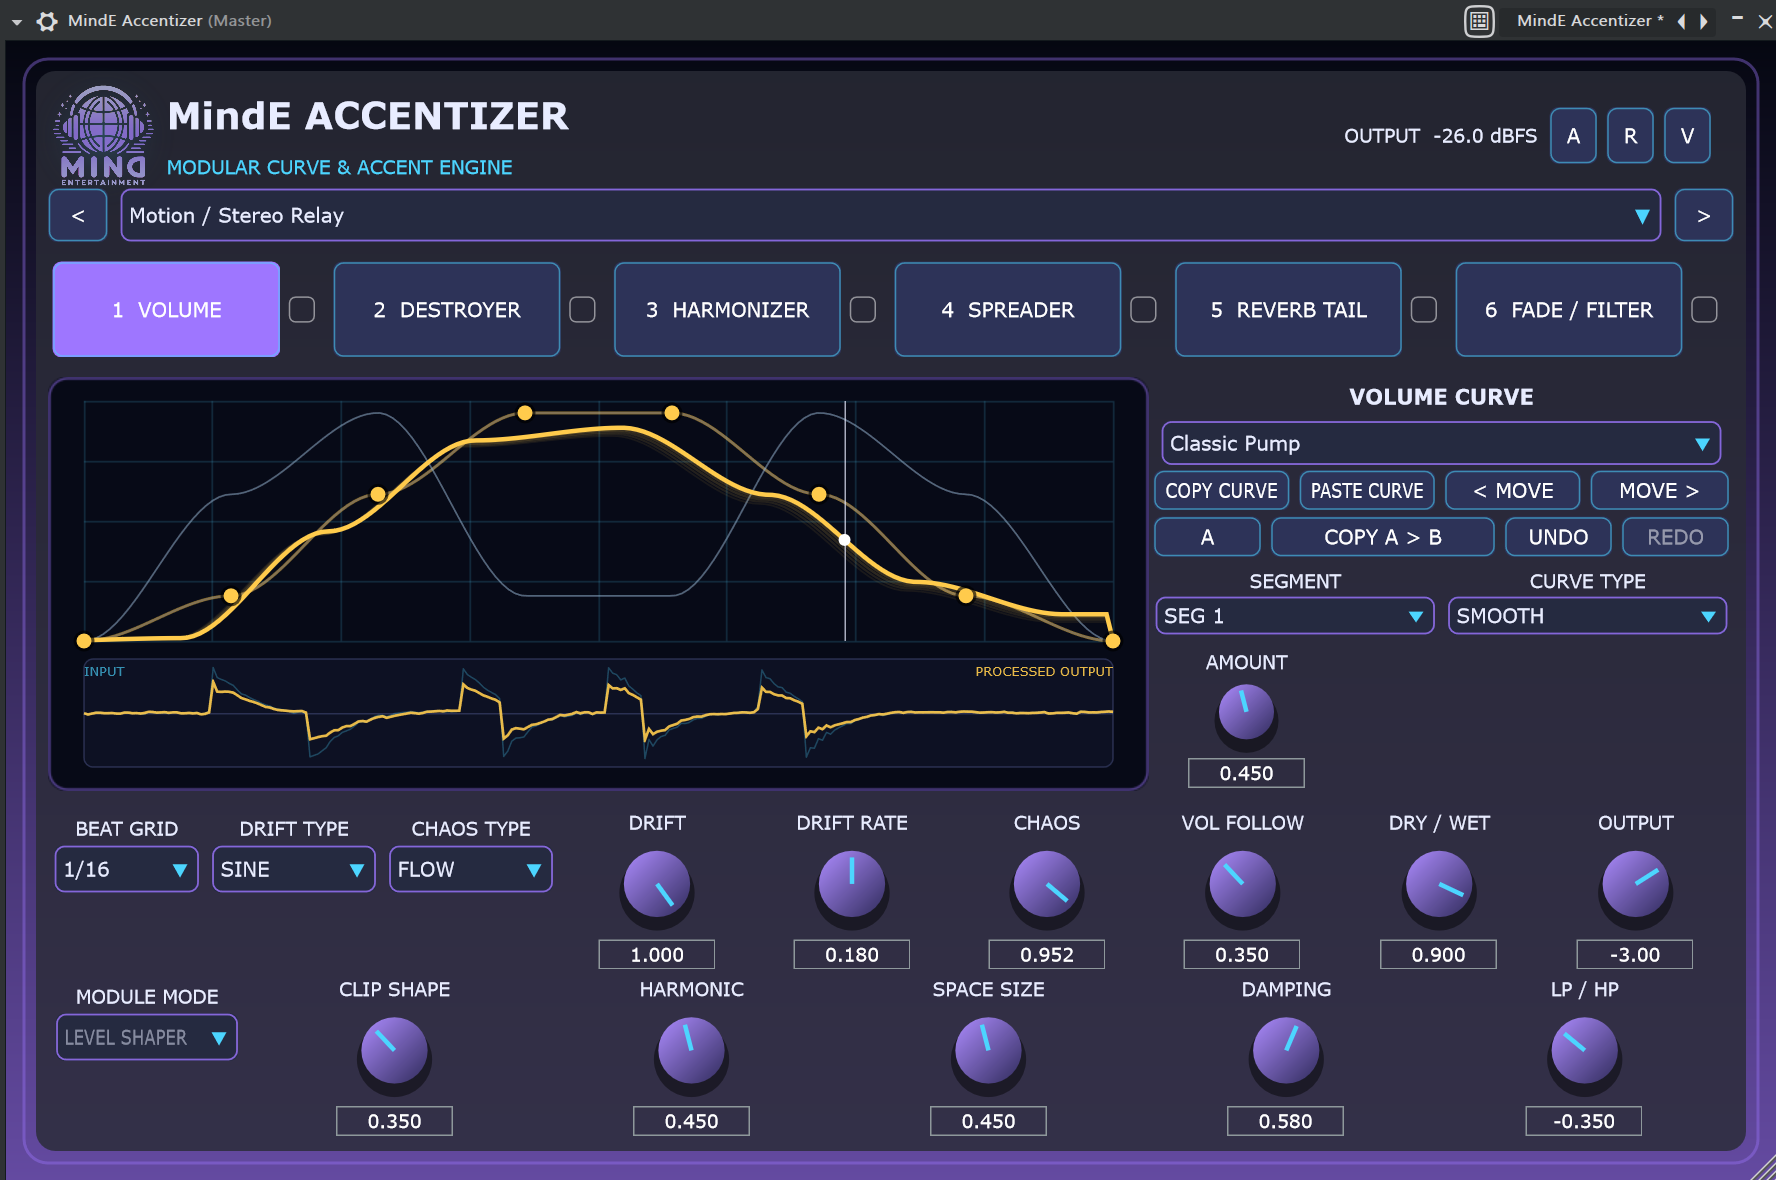Click the DRIFT value field 1.000
Image resolution: width=1776 pixels, height=1180 pixels.
[x=657, y=955]
